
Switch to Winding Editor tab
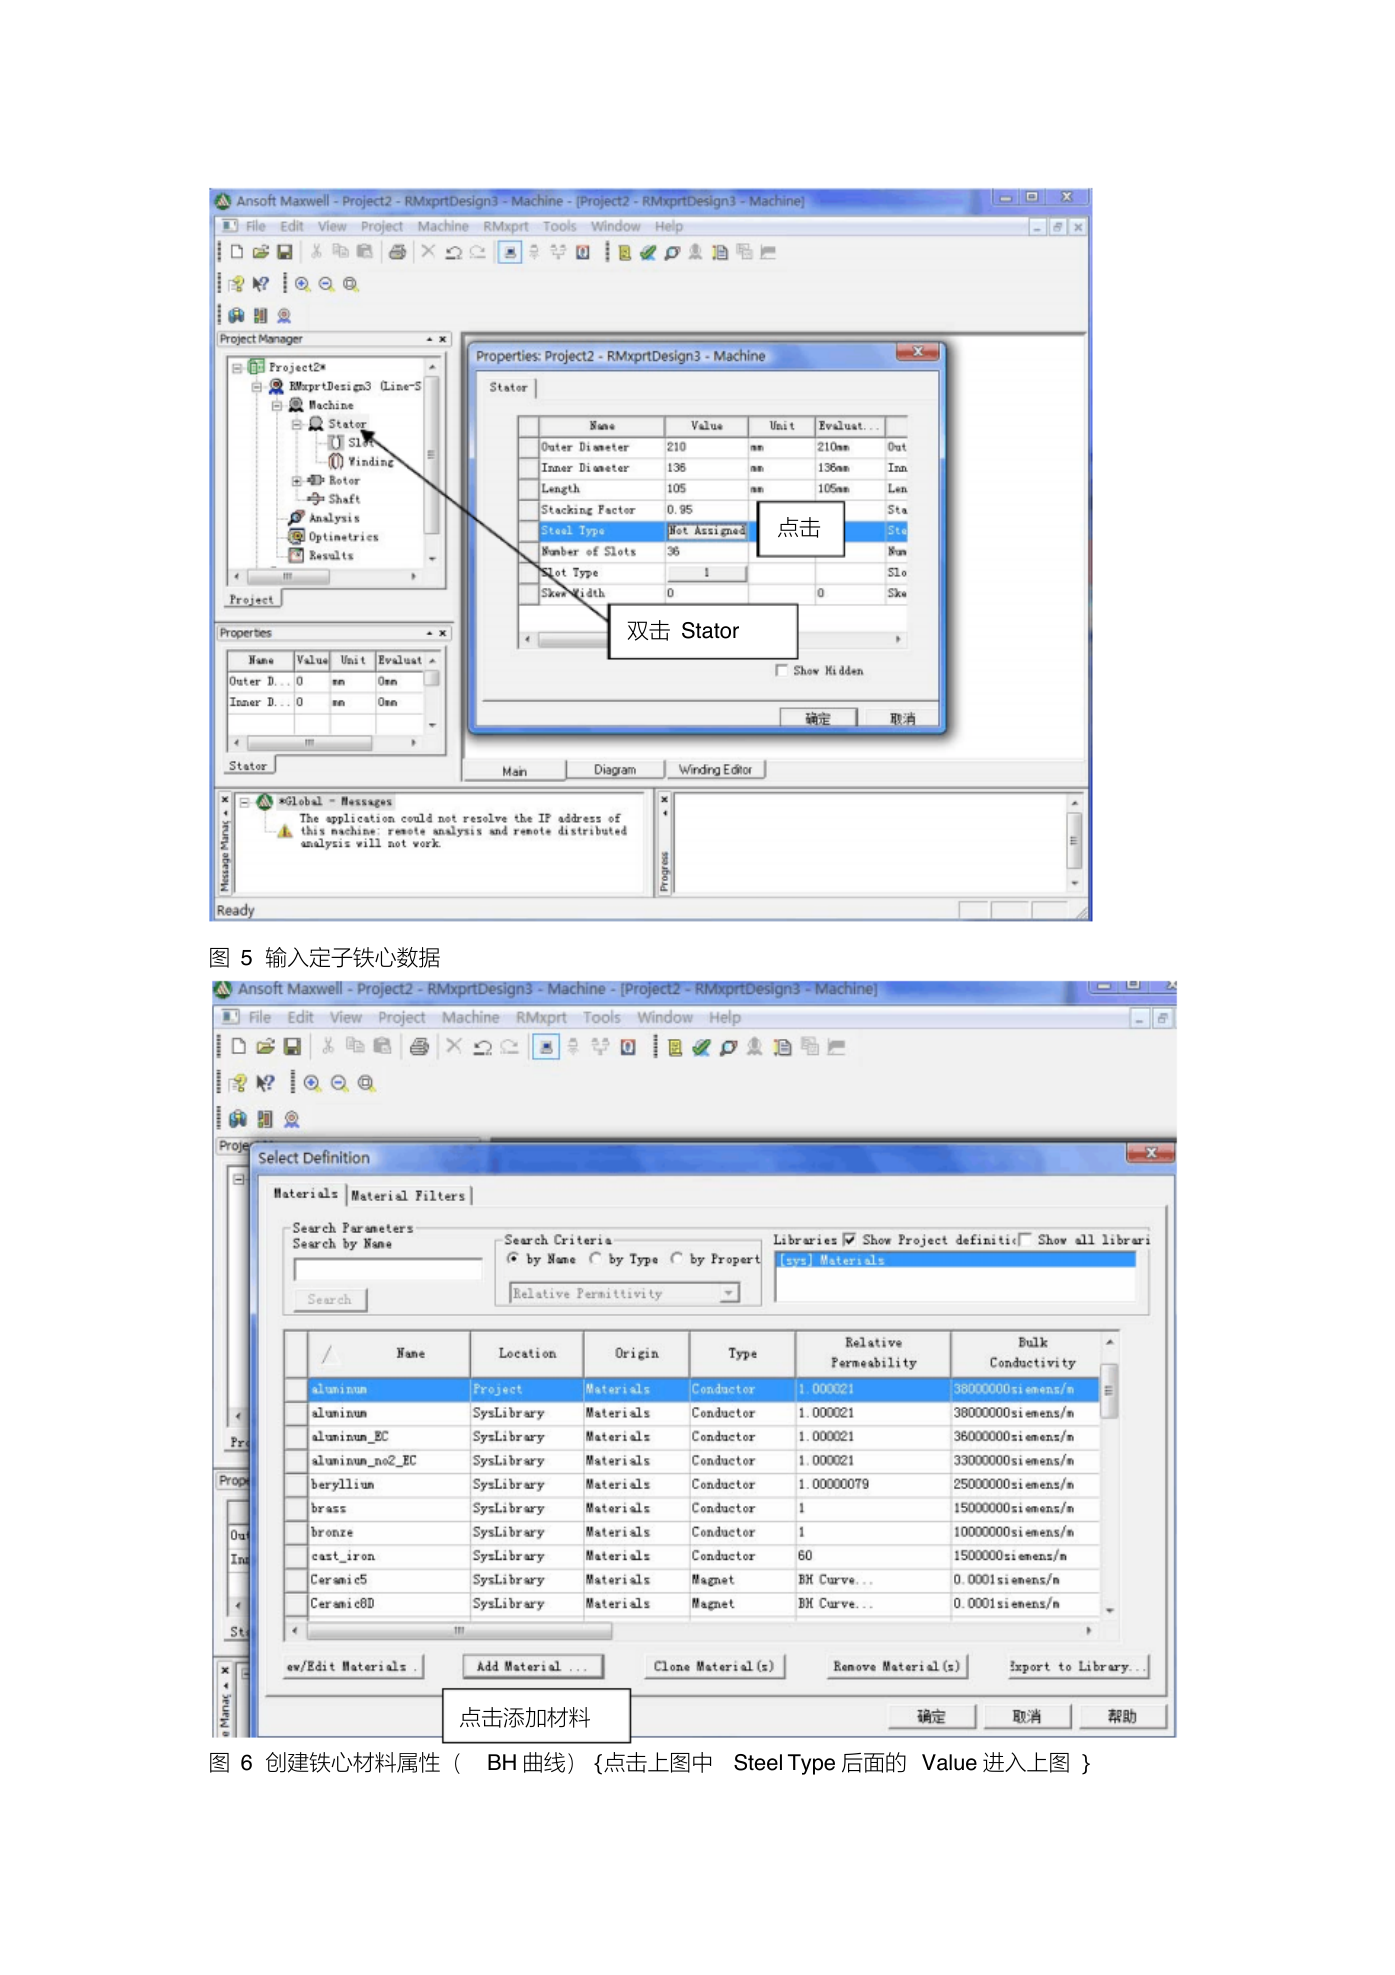click(715, 769)
